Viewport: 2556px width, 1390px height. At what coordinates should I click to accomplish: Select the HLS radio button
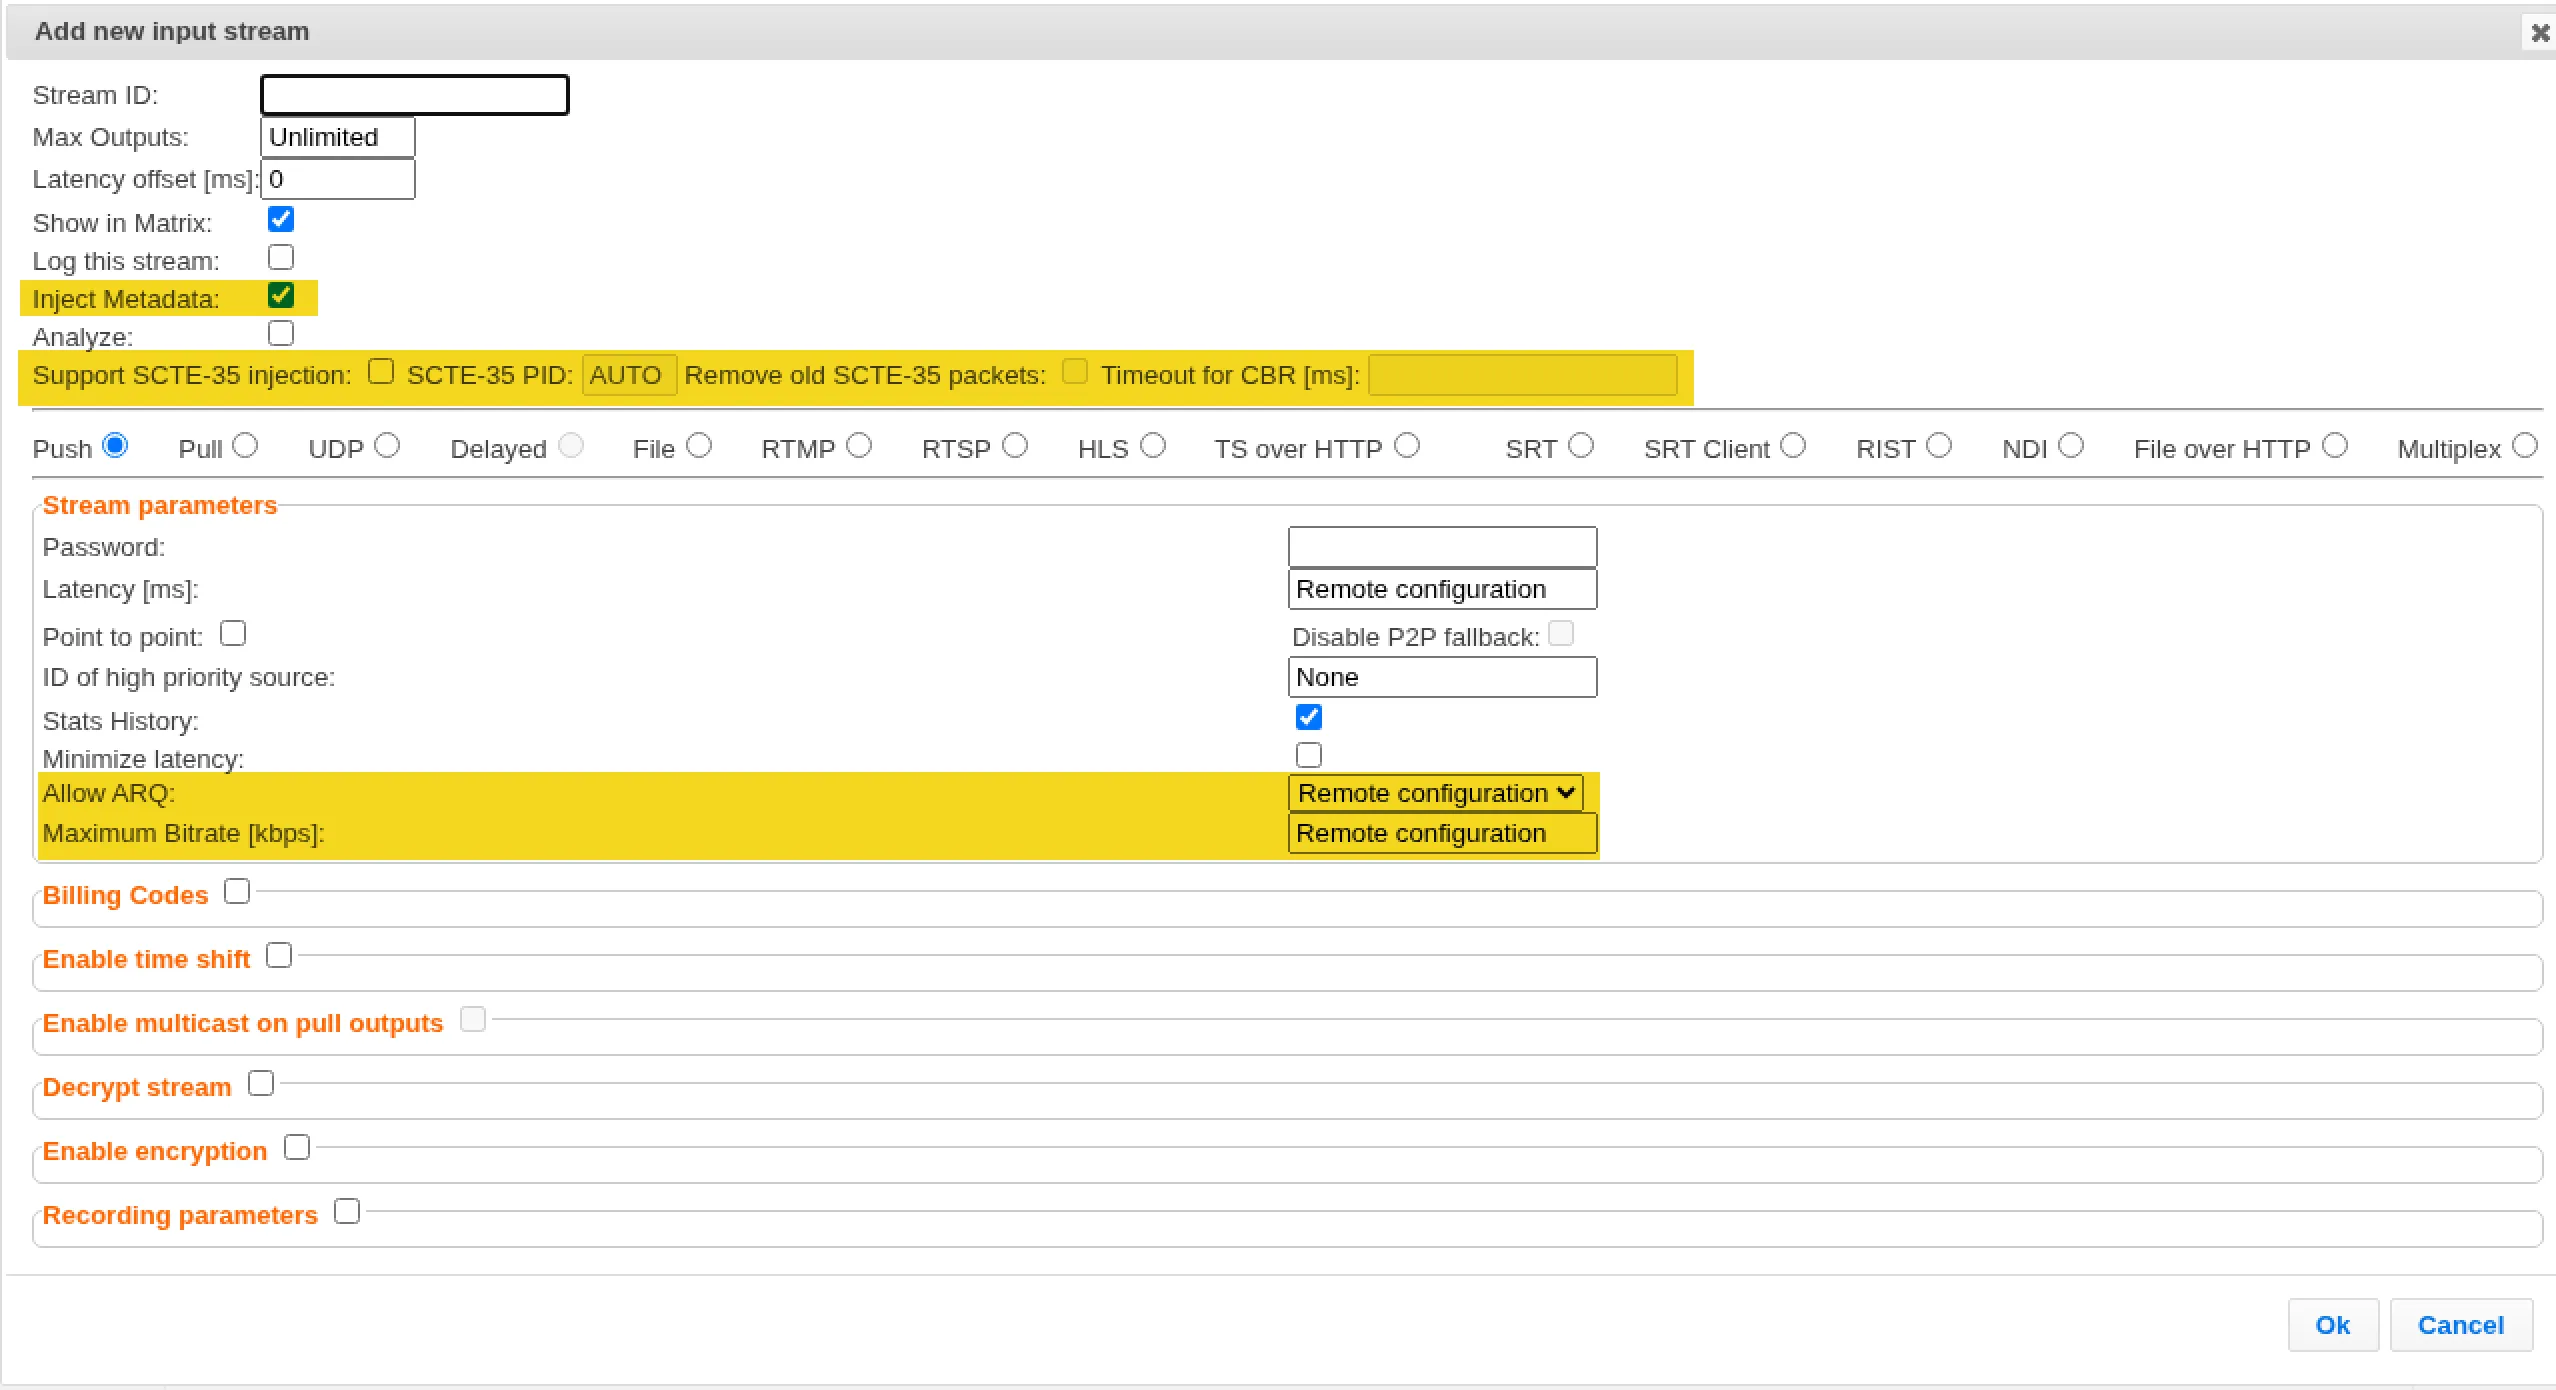(1154, 445)
